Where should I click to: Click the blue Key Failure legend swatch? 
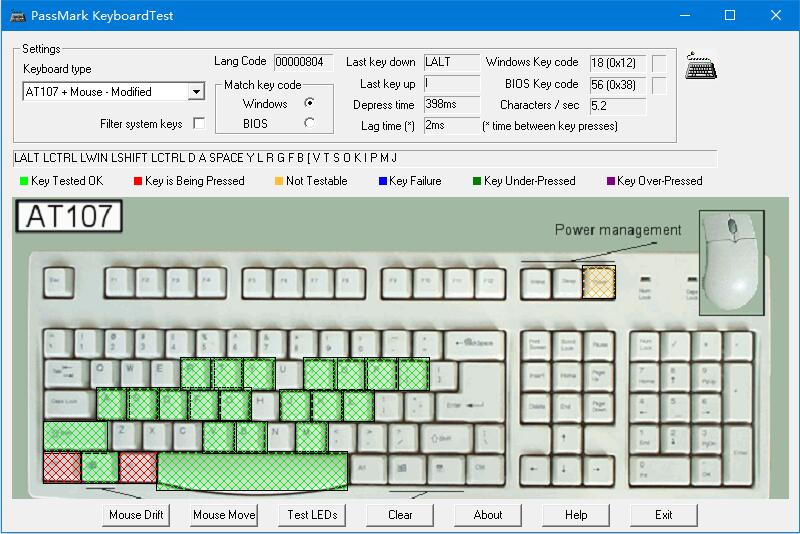coord(383,181)
